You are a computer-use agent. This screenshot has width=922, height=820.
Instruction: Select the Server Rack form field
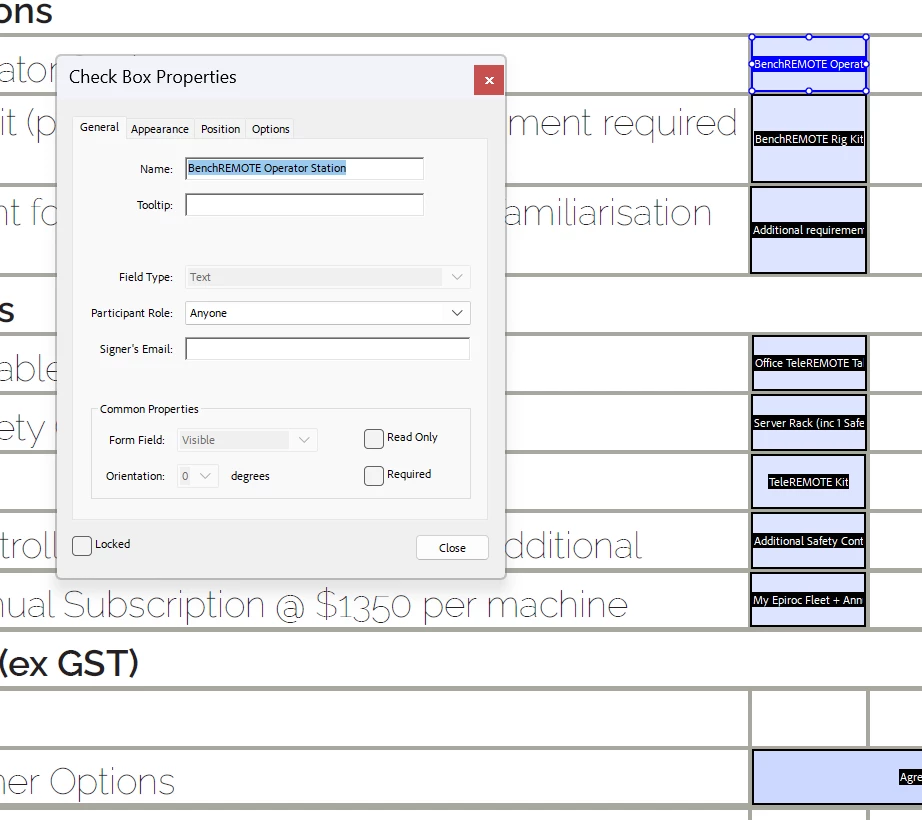[809, 423]
